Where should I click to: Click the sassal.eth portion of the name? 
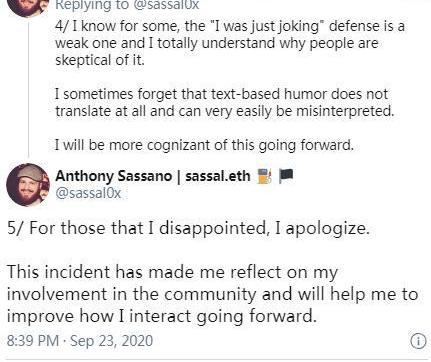click(218, 176)
